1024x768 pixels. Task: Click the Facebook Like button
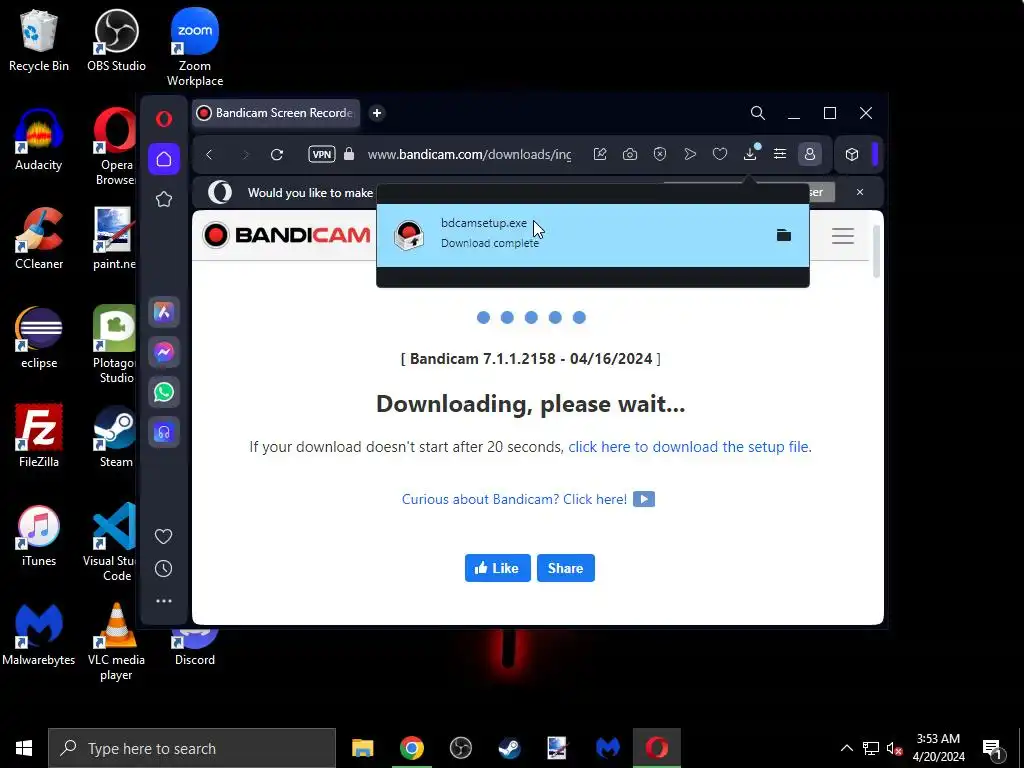[498, 568]
